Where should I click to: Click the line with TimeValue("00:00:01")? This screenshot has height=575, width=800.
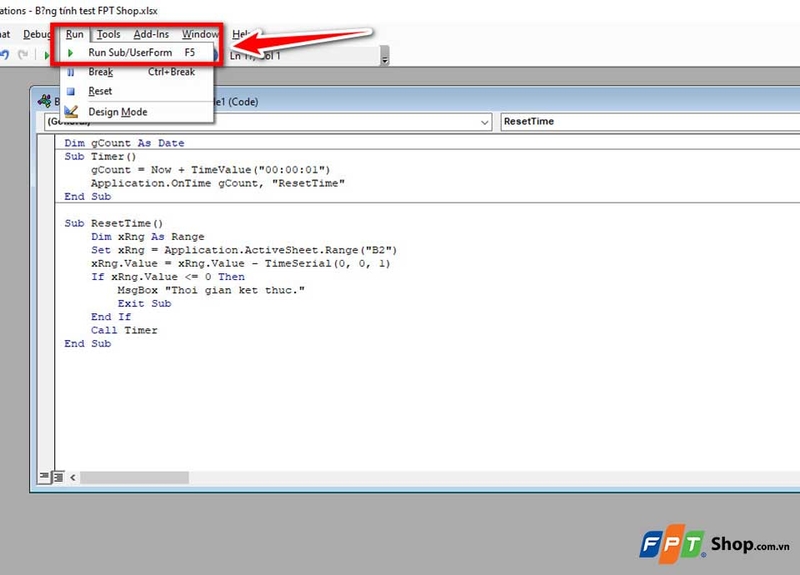pos(210,169)
